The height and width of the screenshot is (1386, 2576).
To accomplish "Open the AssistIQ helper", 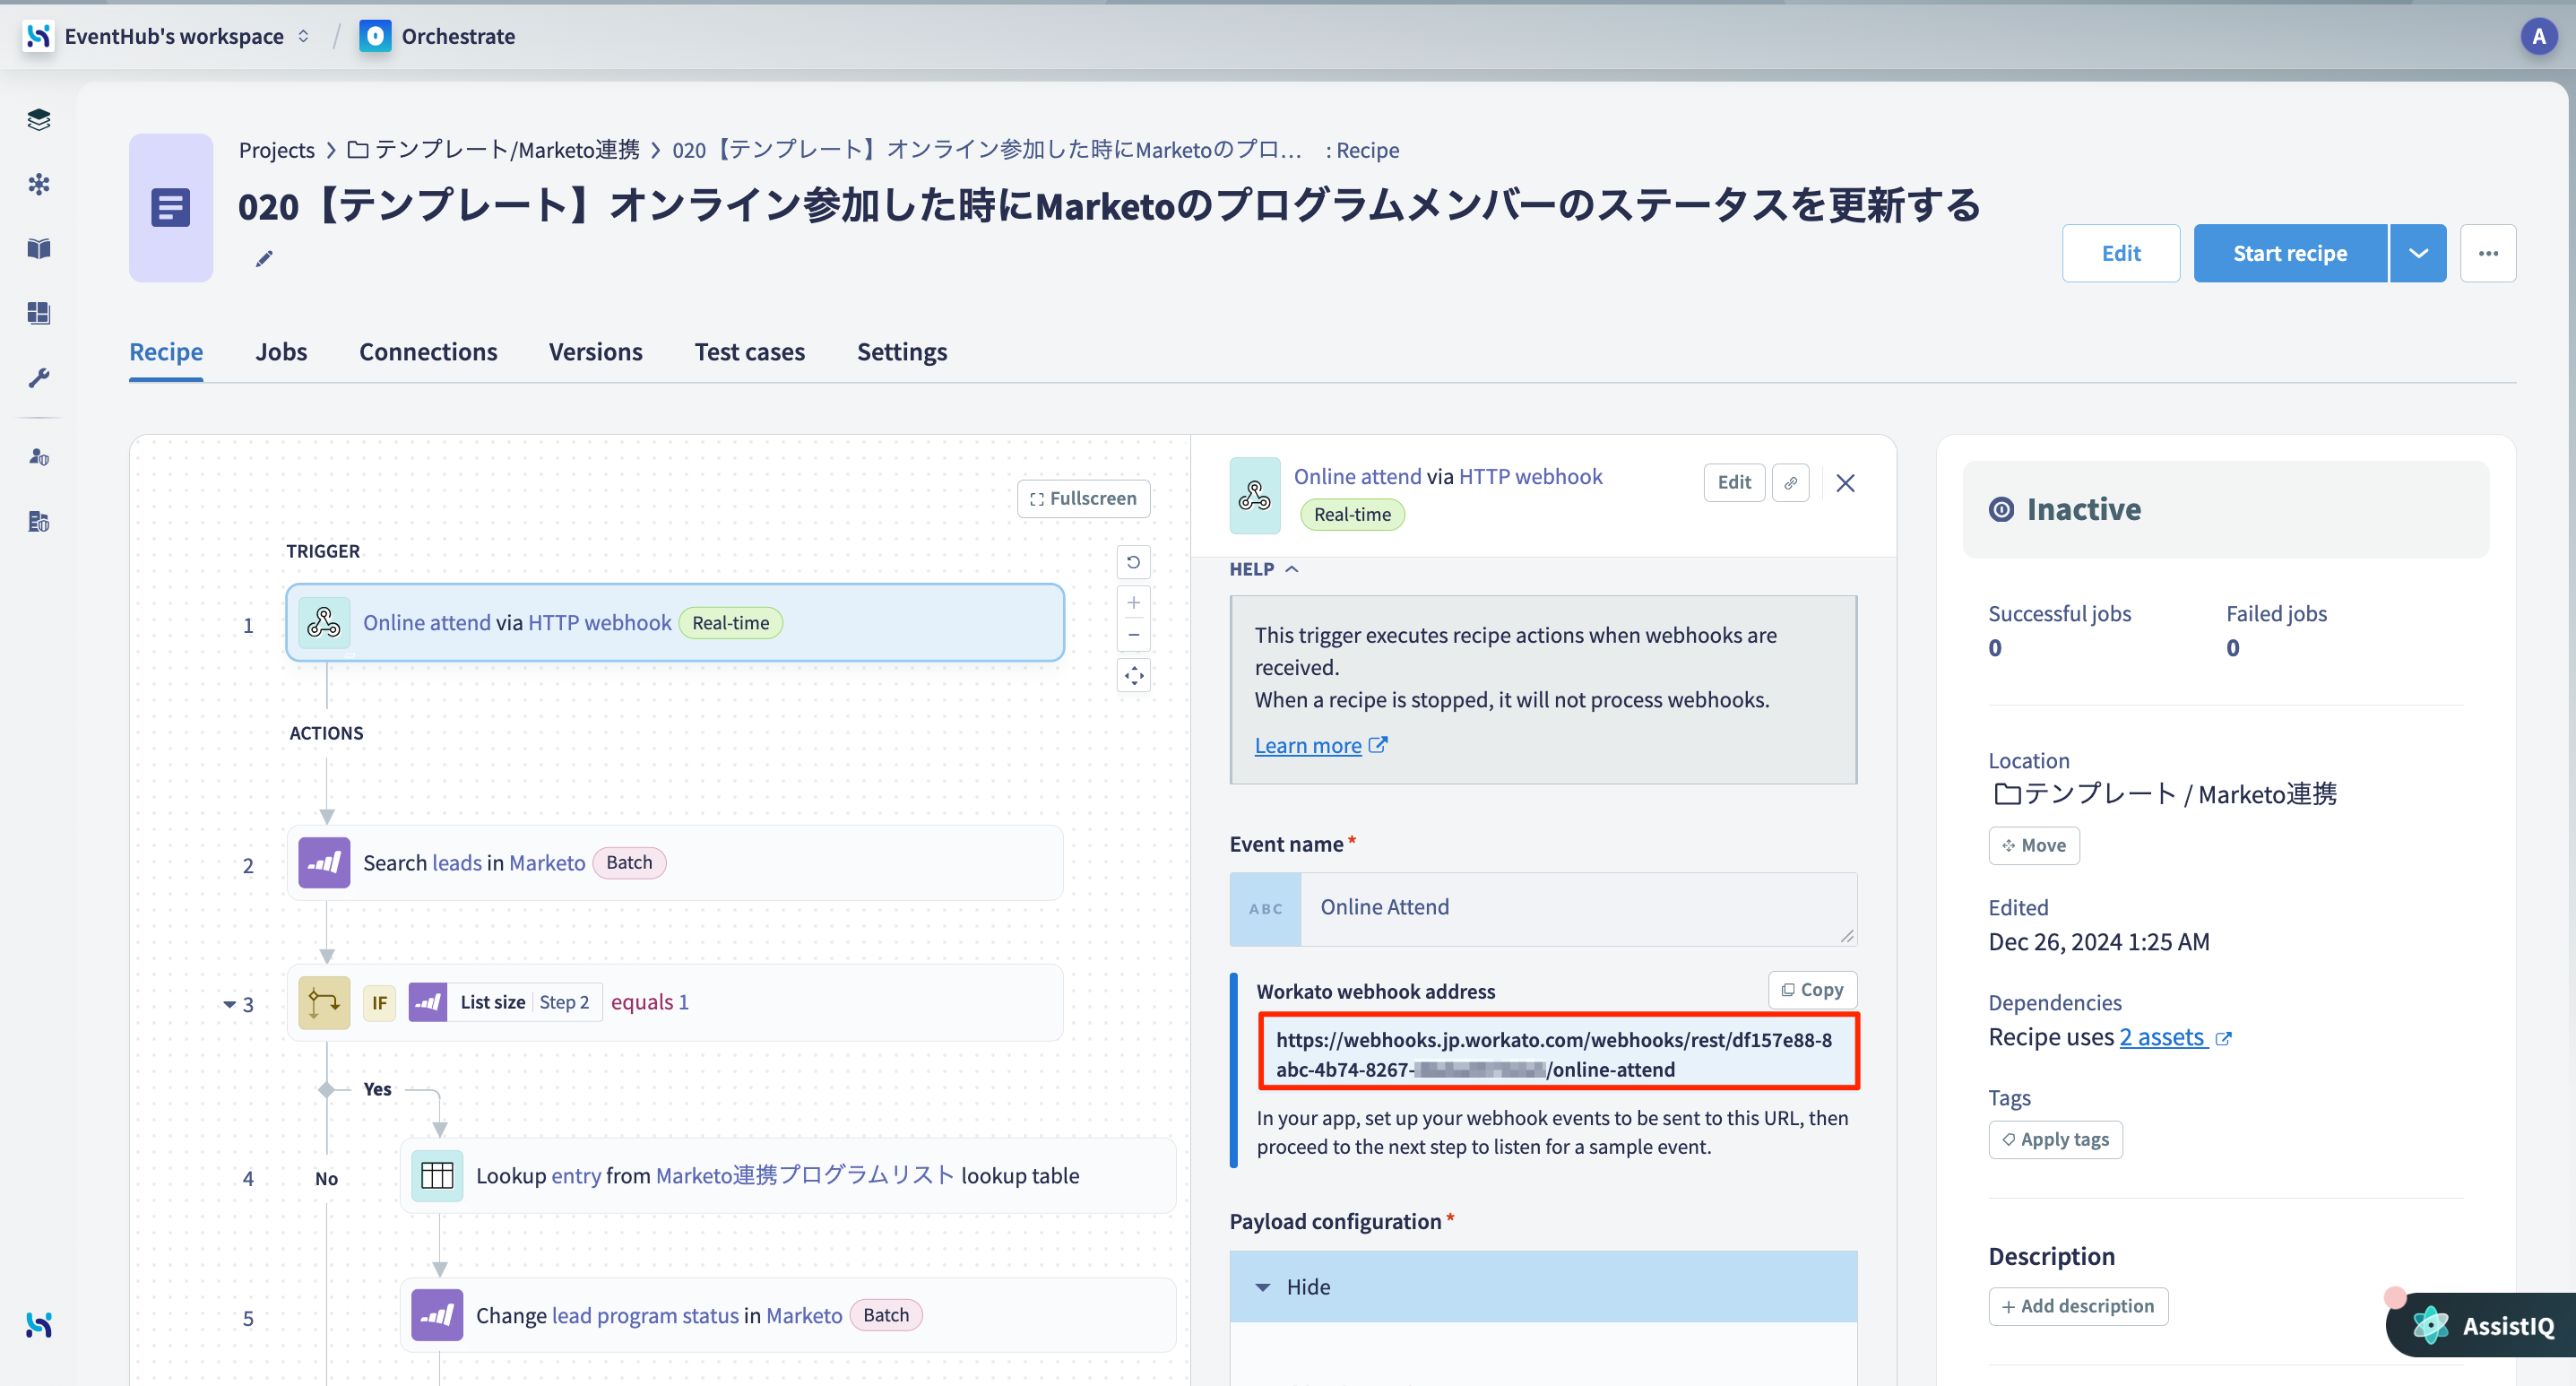I will point(2484,1326).
